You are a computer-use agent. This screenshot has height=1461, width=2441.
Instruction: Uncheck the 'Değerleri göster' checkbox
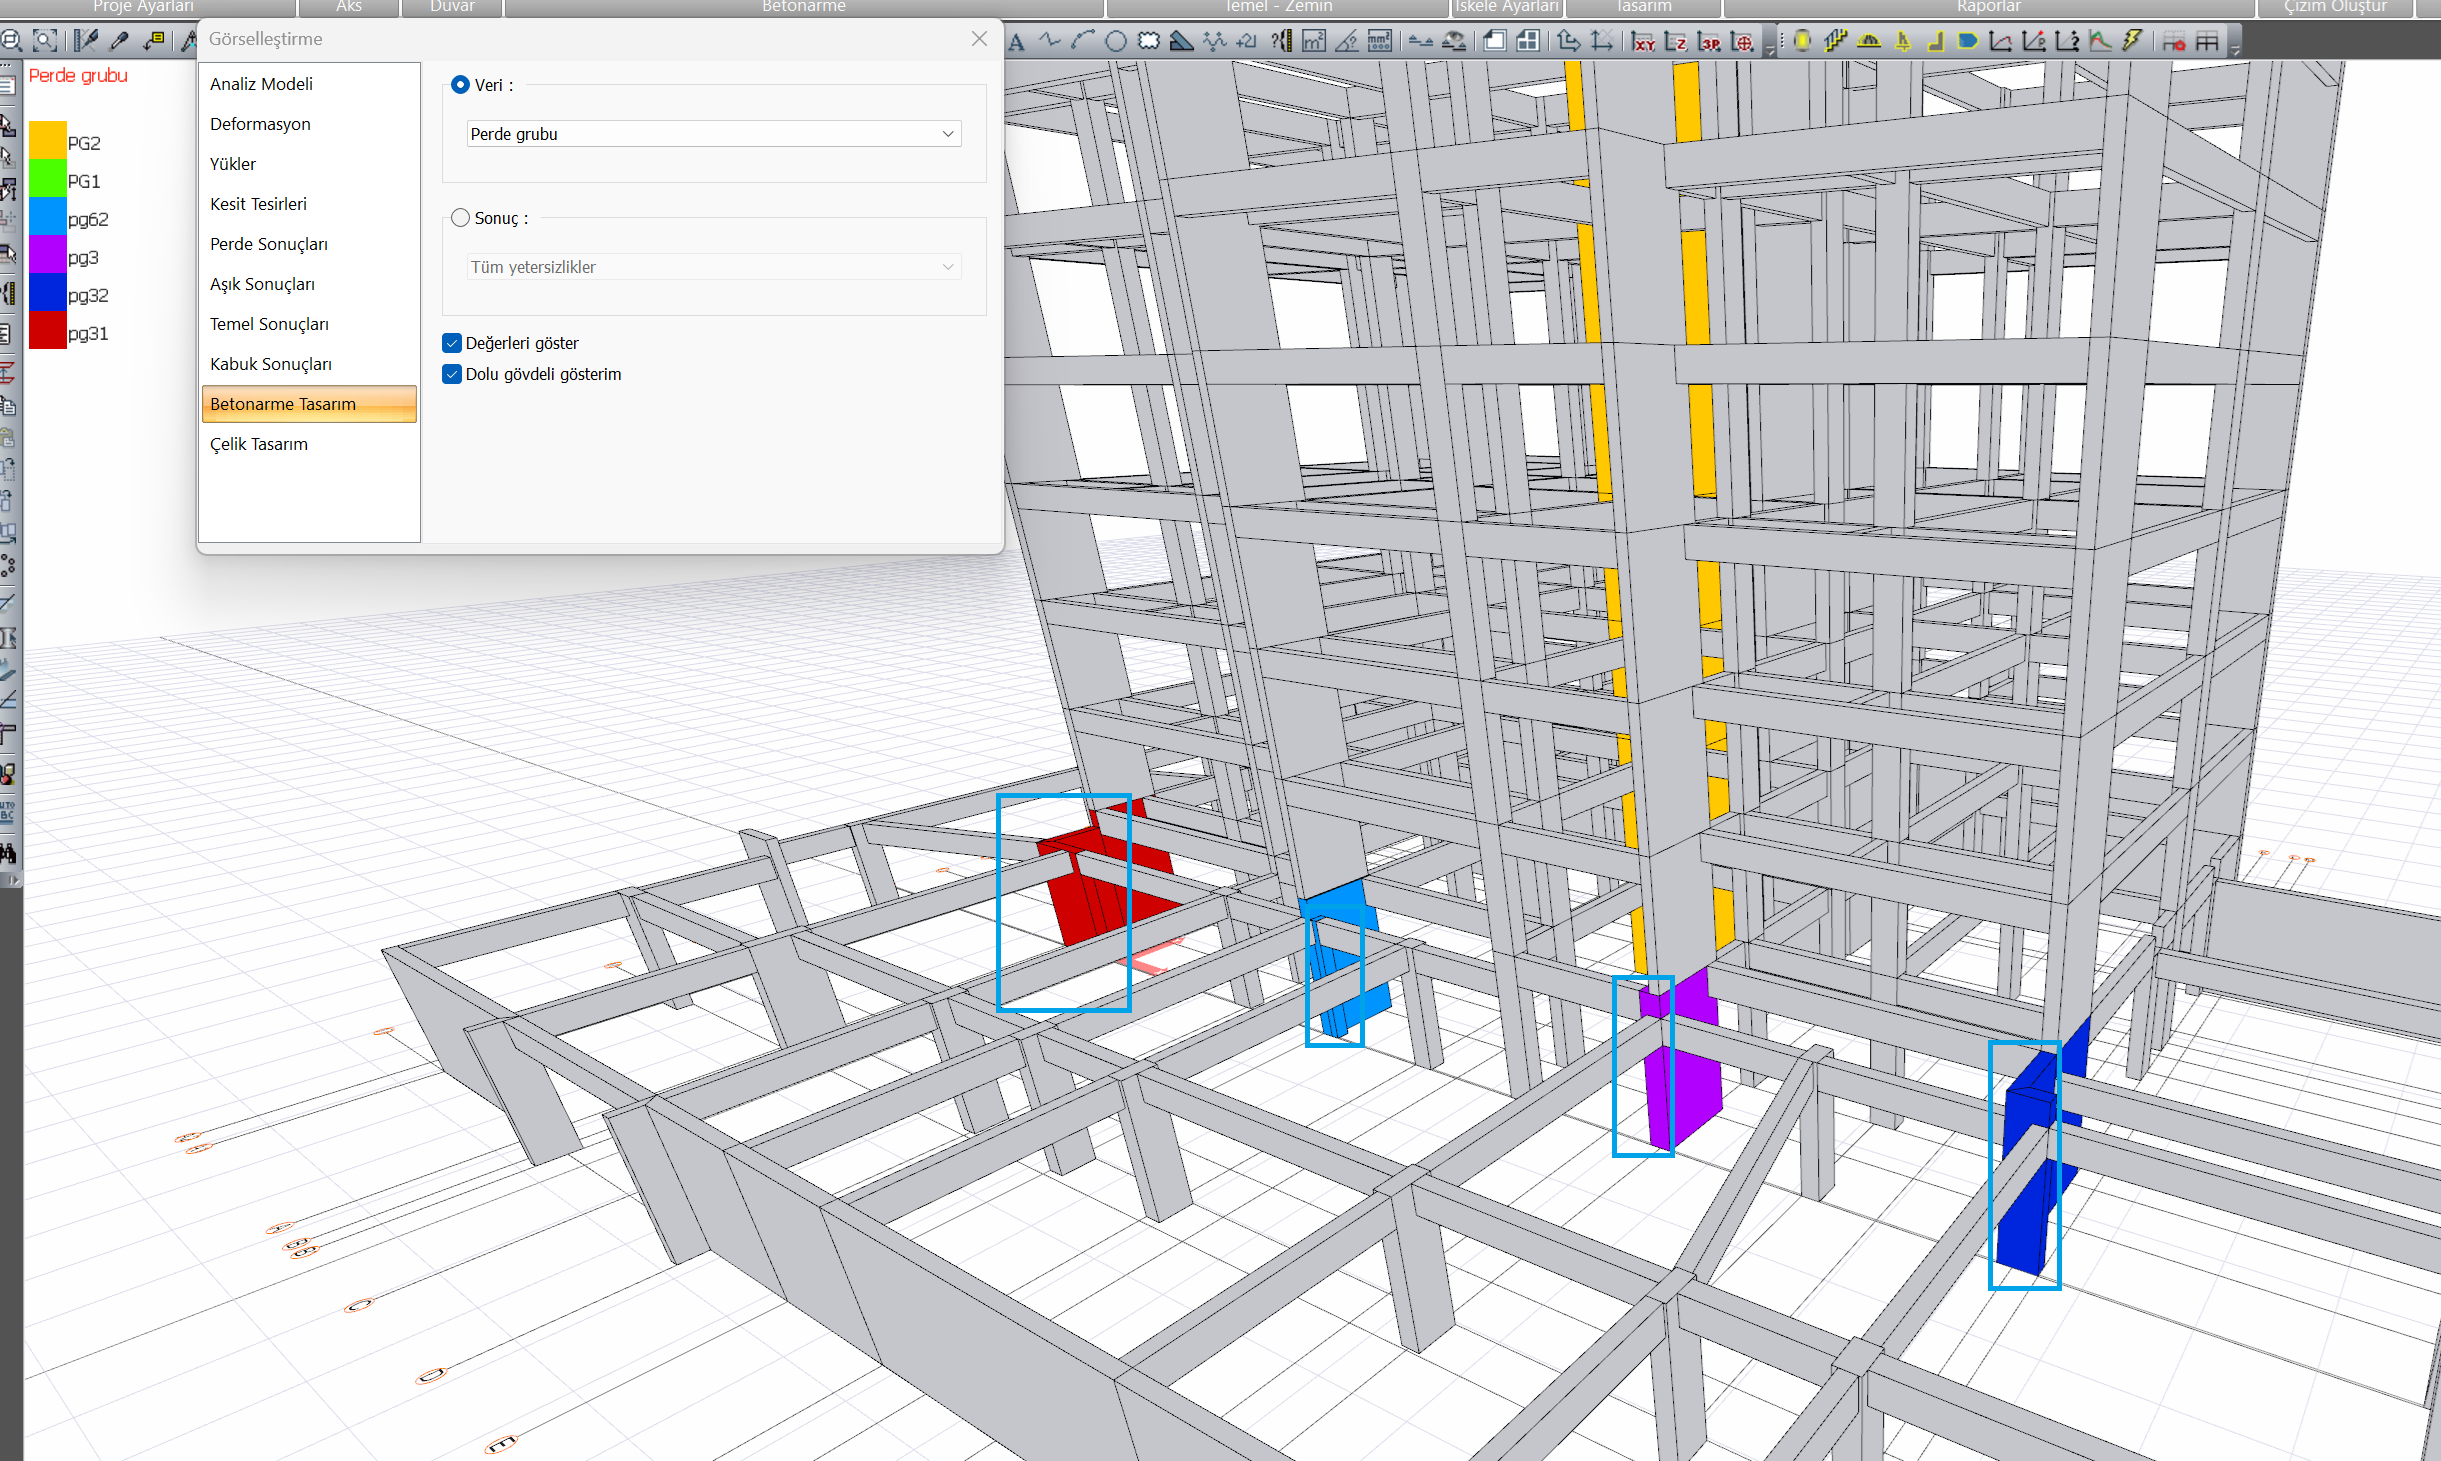[x=452, y=343]
